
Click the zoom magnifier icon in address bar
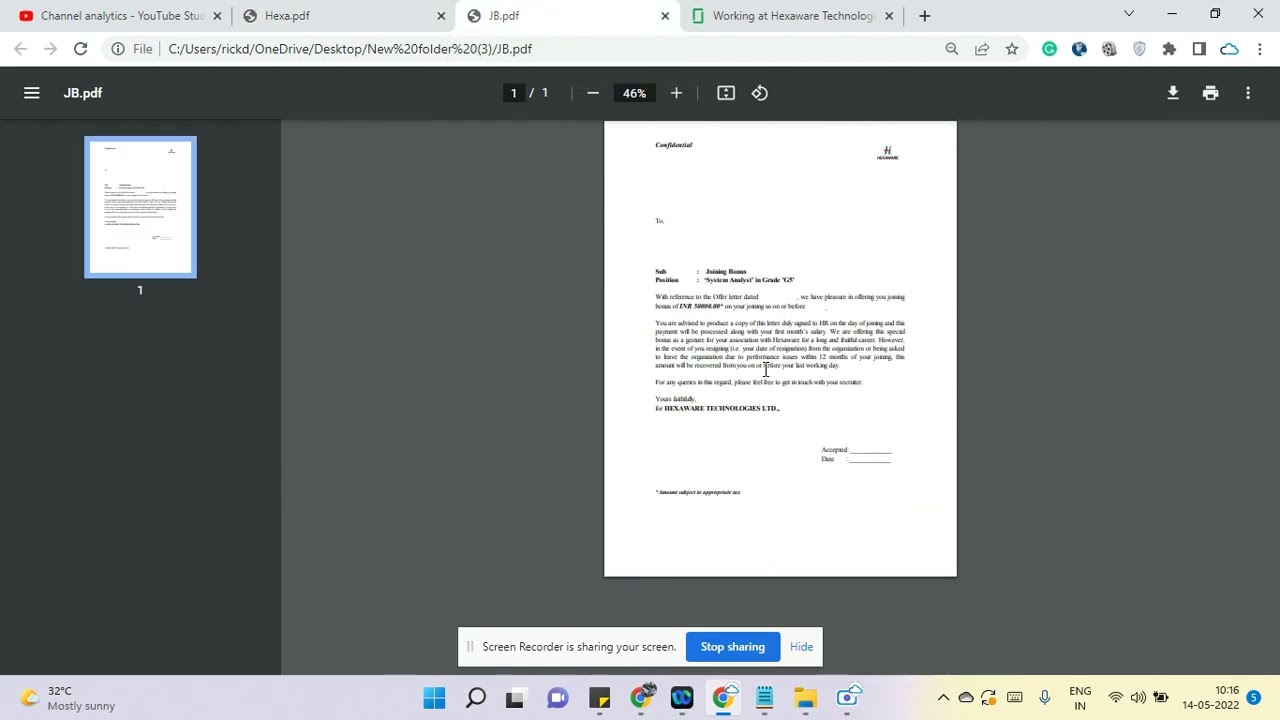pos(952,49)
